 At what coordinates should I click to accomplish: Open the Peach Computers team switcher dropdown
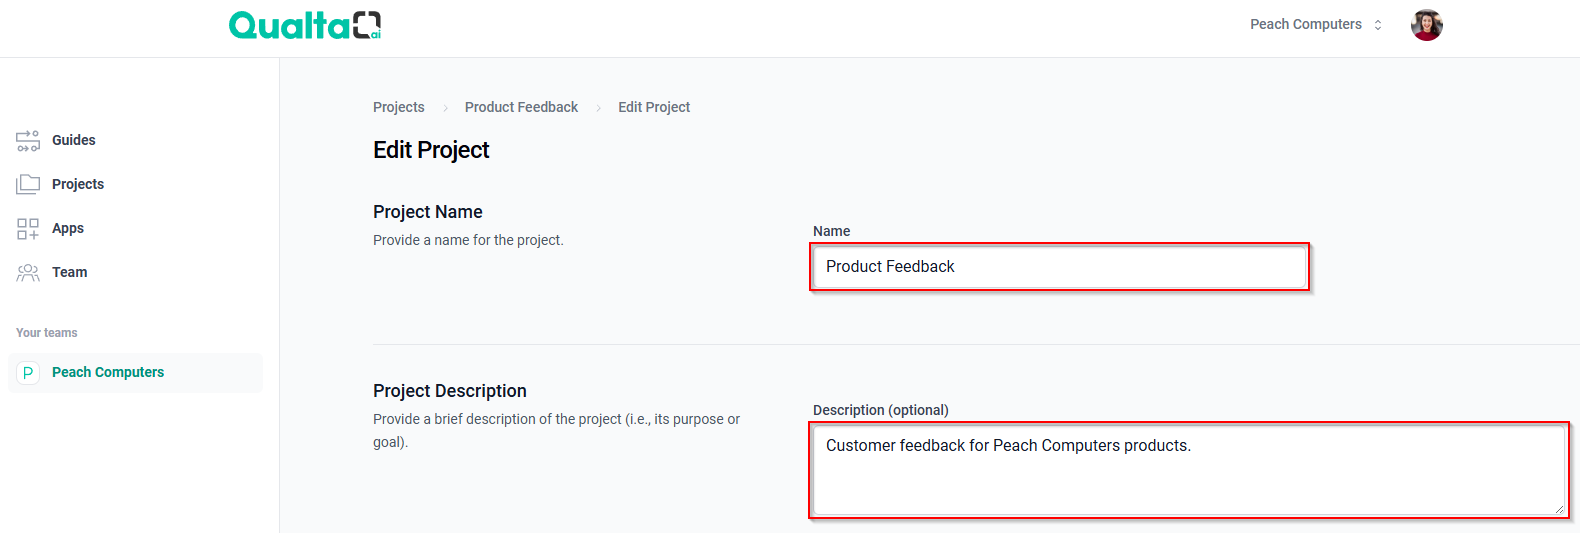coord(1316,24)
